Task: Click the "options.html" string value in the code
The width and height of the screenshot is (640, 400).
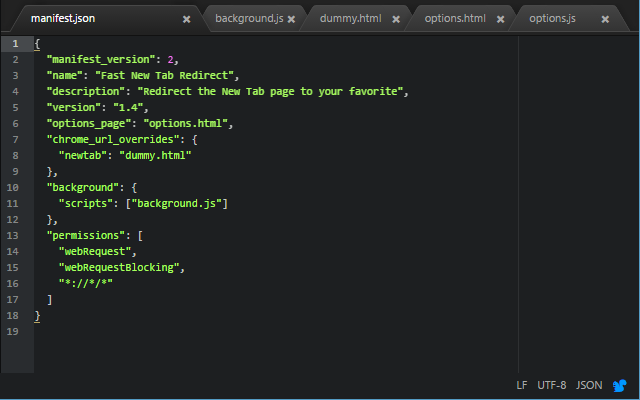Action: click(185, 124)
